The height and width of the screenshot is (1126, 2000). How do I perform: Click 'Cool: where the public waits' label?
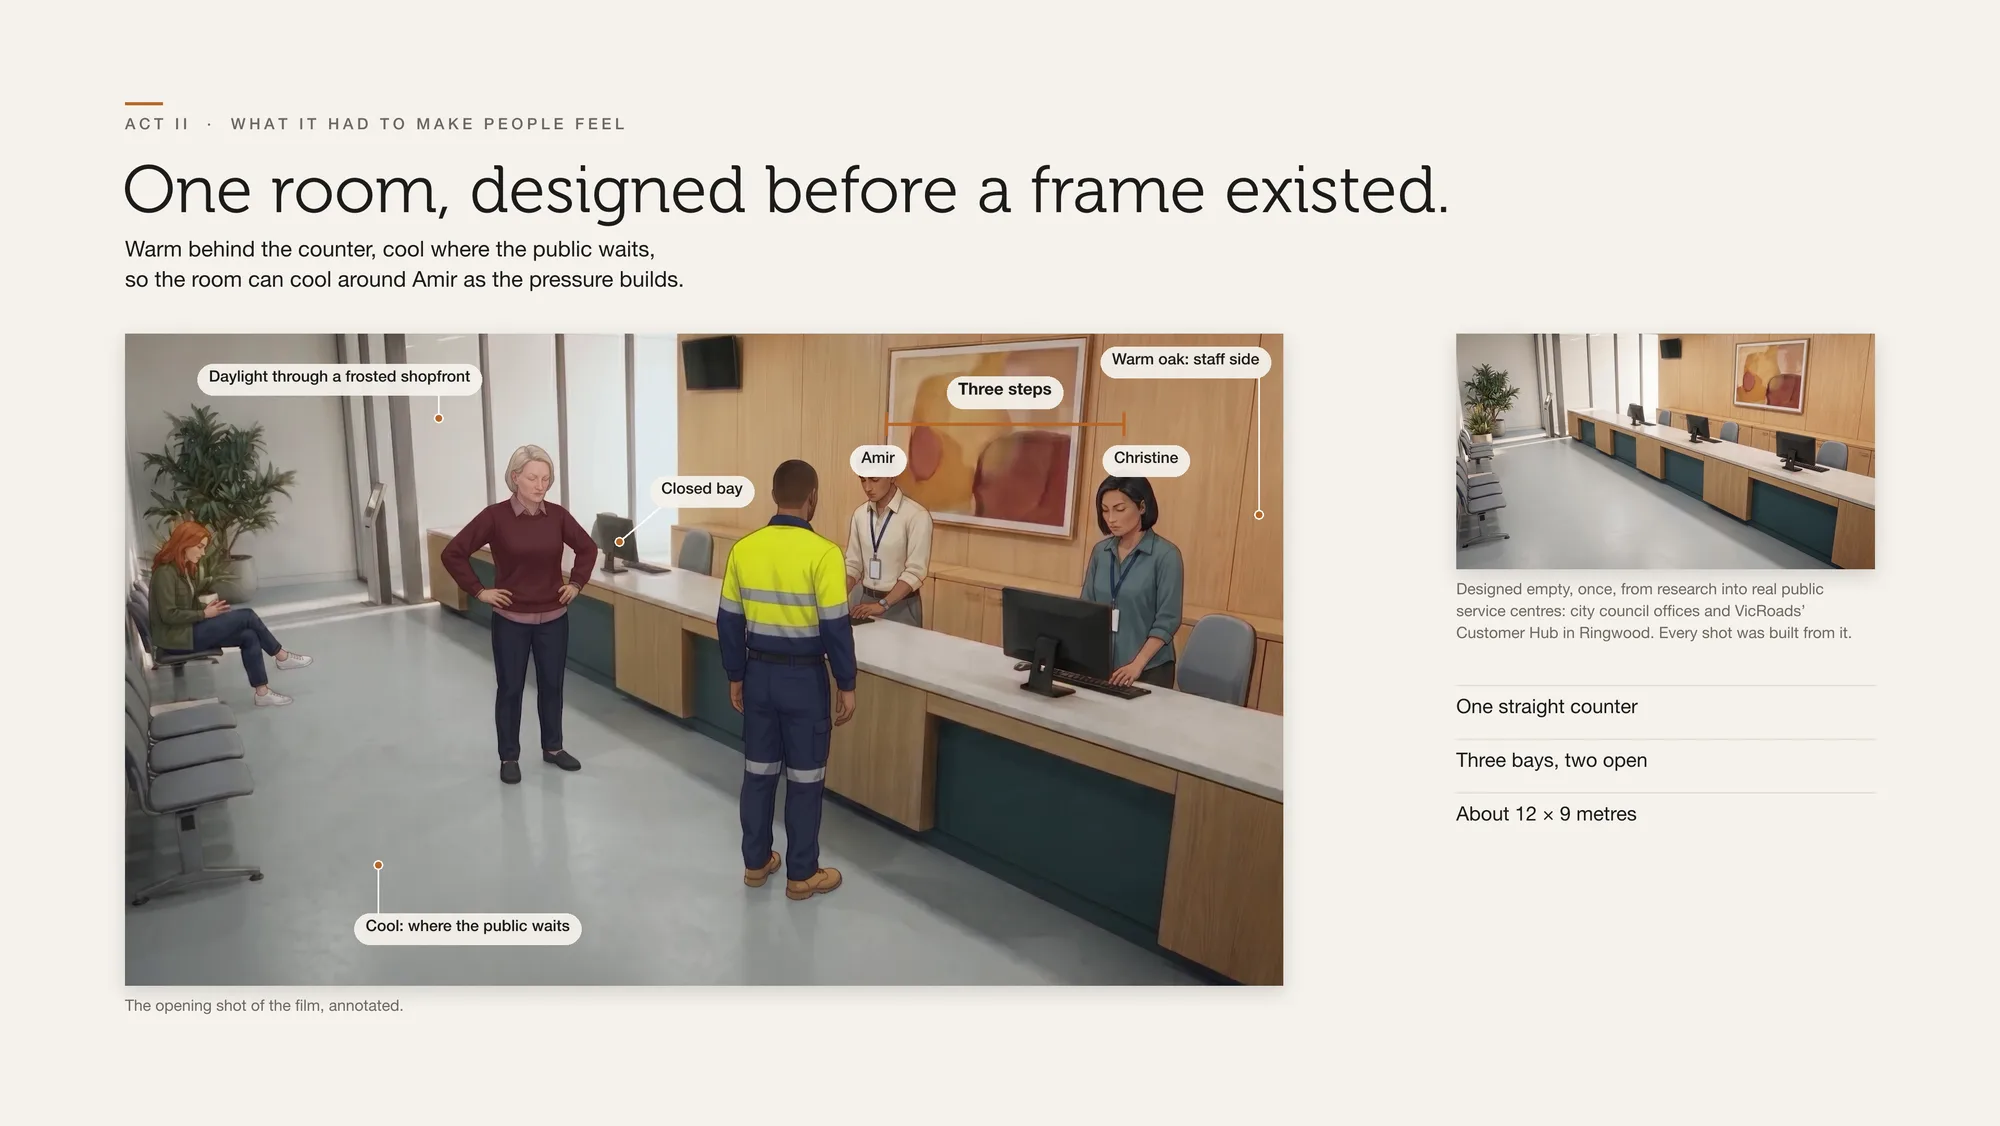pyautogui.click(x=467, y=927)
